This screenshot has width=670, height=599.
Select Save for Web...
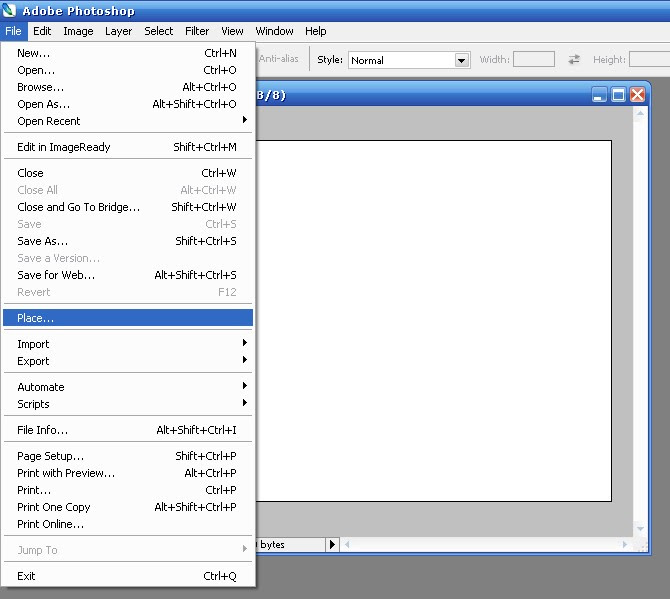[x=128, y=275]
